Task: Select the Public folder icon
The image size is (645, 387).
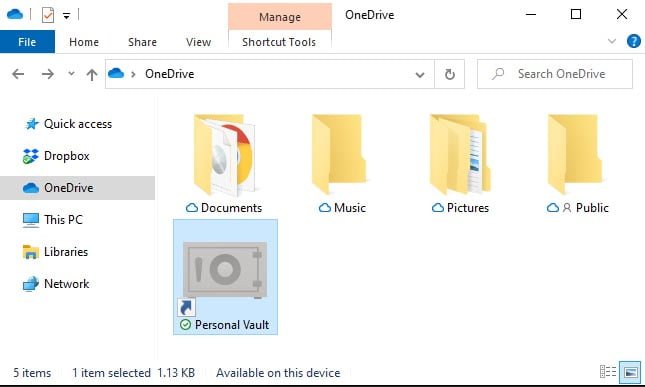Action: [575, 154]
